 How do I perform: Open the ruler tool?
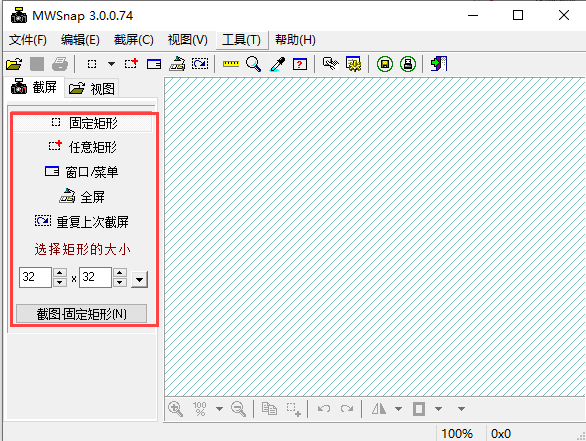click(x=231, y=64)
